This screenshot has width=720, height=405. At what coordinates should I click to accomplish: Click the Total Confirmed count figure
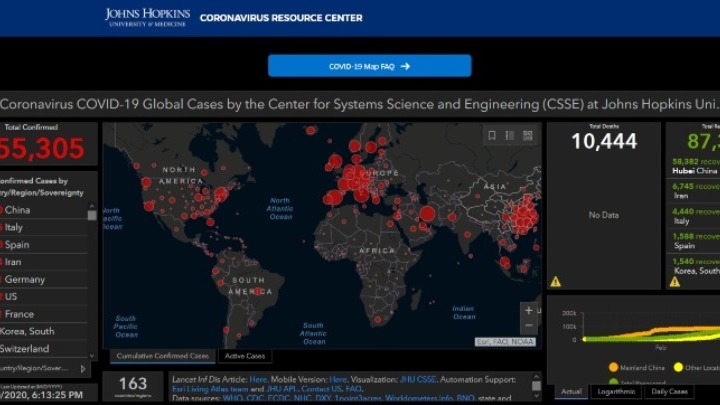[x=42, y=148]
